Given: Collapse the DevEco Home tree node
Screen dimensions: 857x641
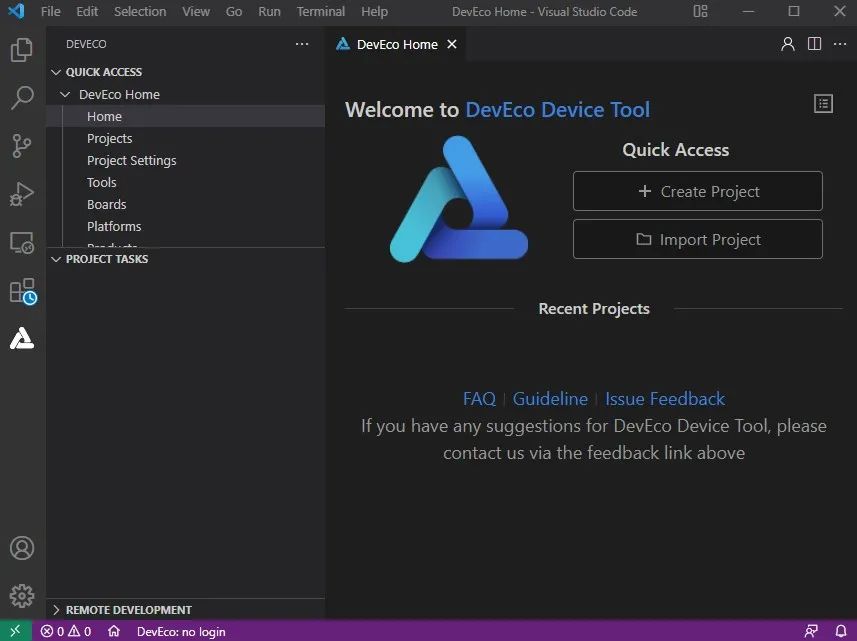Looking at the screenshot, I should tap(65, 95).
